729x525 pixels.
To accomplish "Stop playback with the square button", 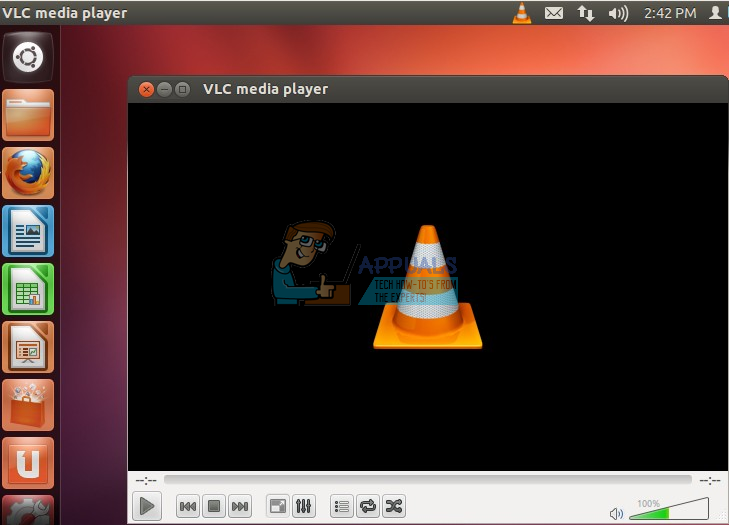I will click(x=213, y=507).
